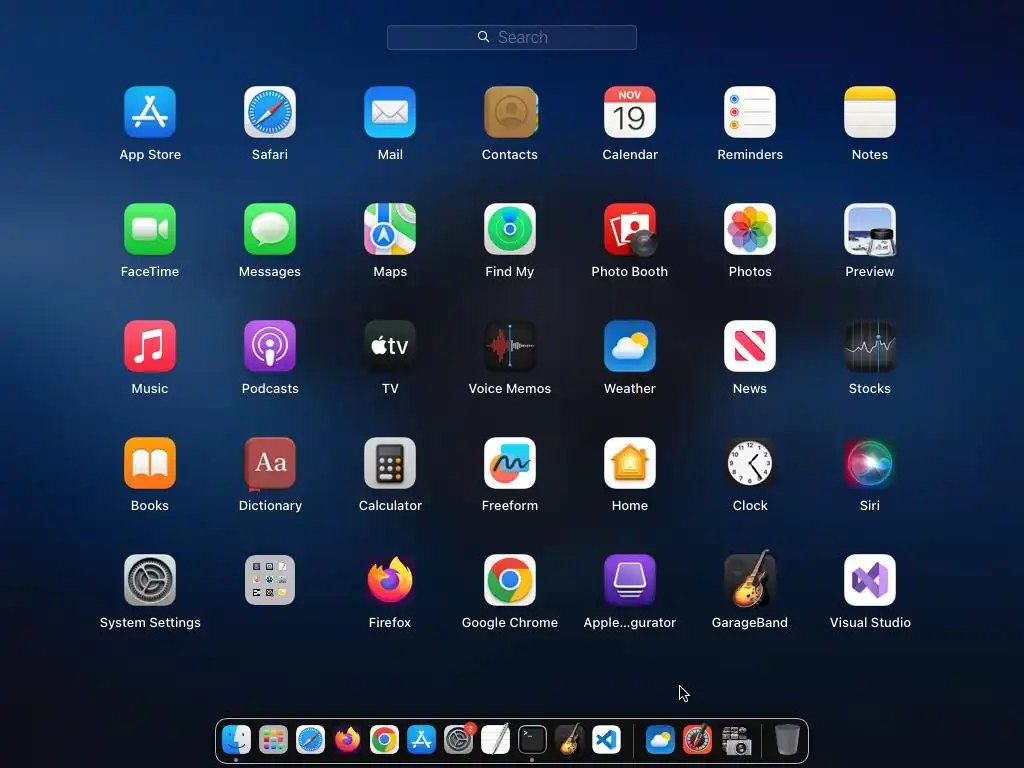Open the Messages app icon
Screen dimensions: 1024x768
[x=270, y=229]
